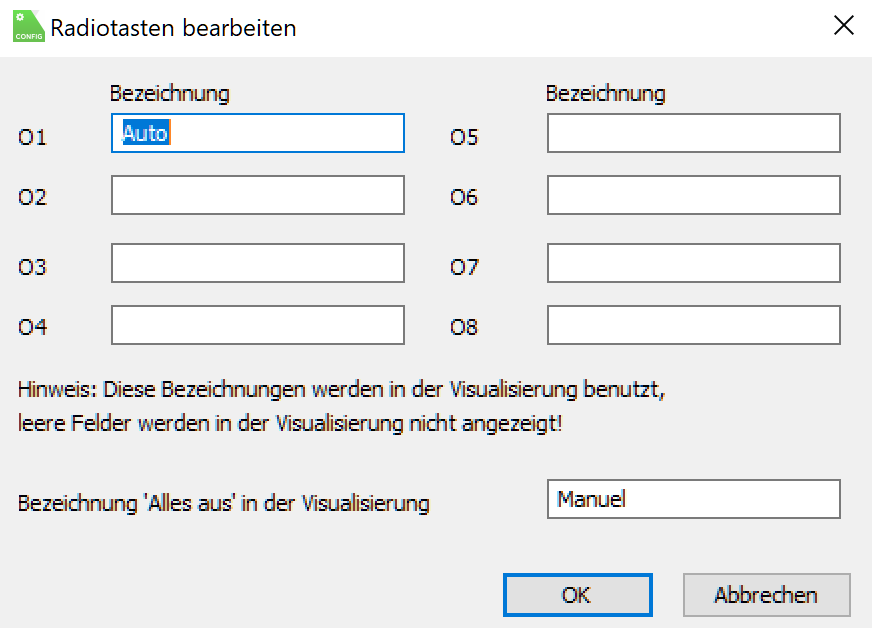
Task: Confirm the dialog with OK
Action: click(x=577, y=595)
